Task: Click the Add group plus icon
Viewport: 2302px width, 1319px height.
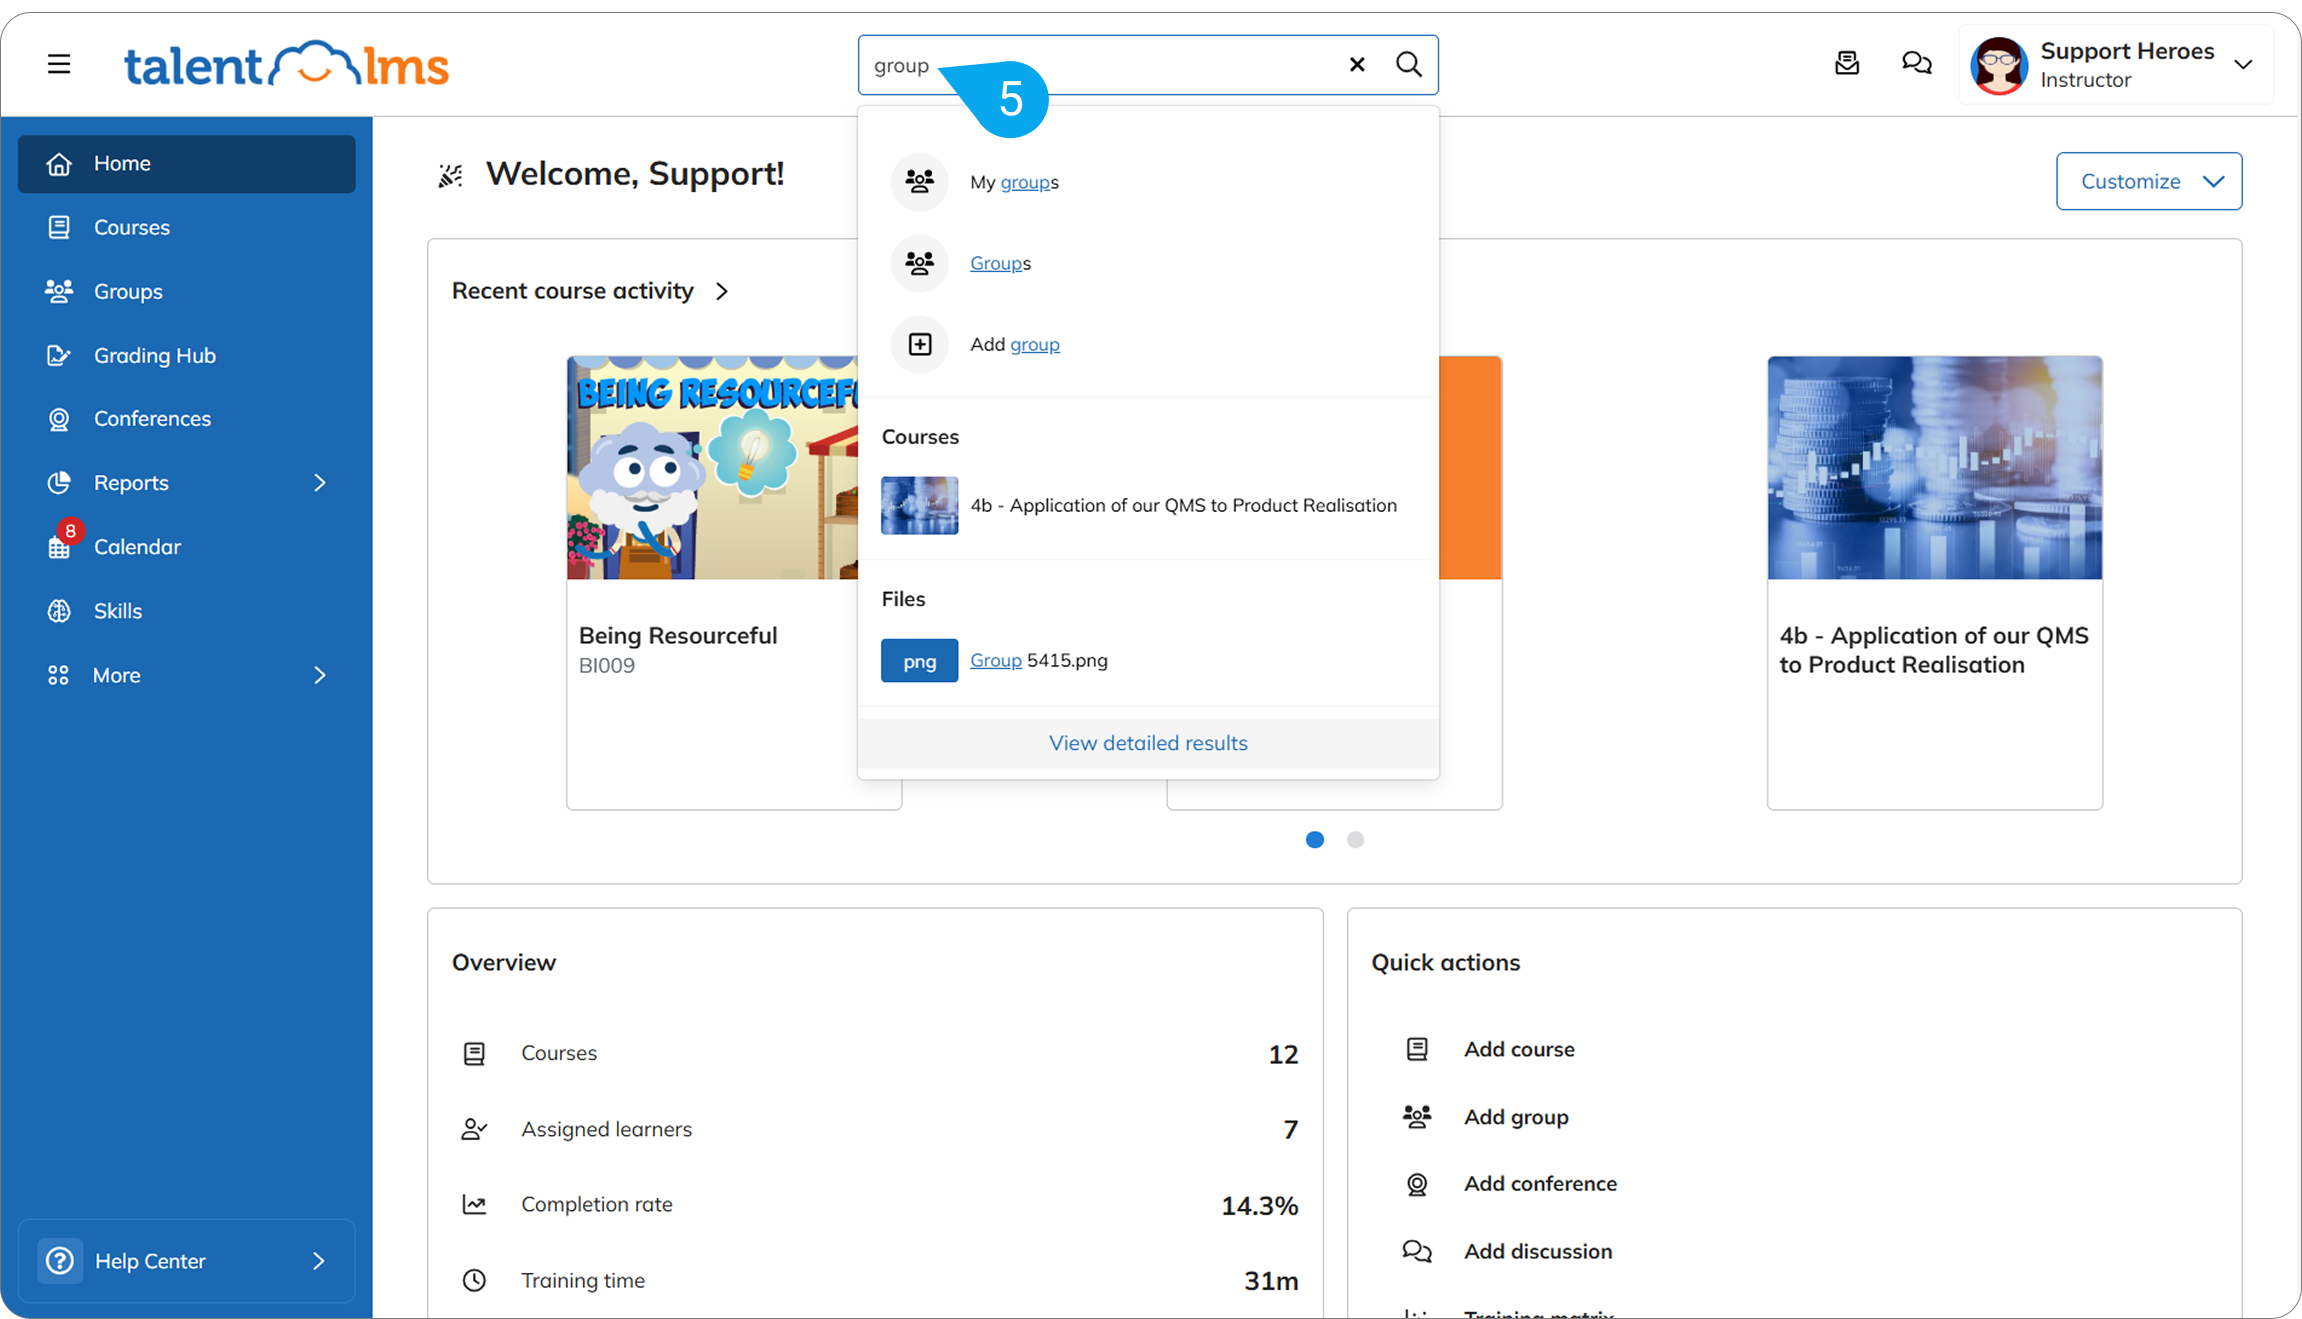Action: (x=919, y=344)
